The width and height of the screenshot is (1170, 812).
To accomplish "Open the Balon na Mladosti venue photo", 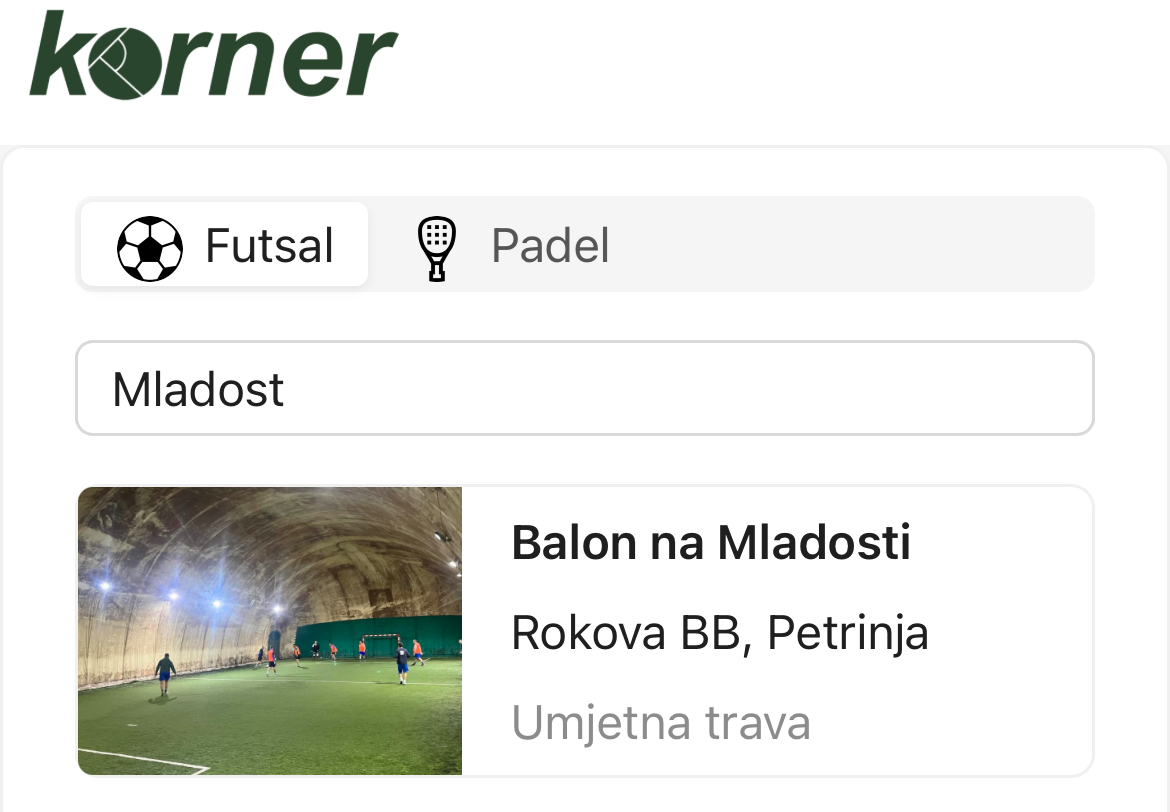I will [x=270, y=631].
